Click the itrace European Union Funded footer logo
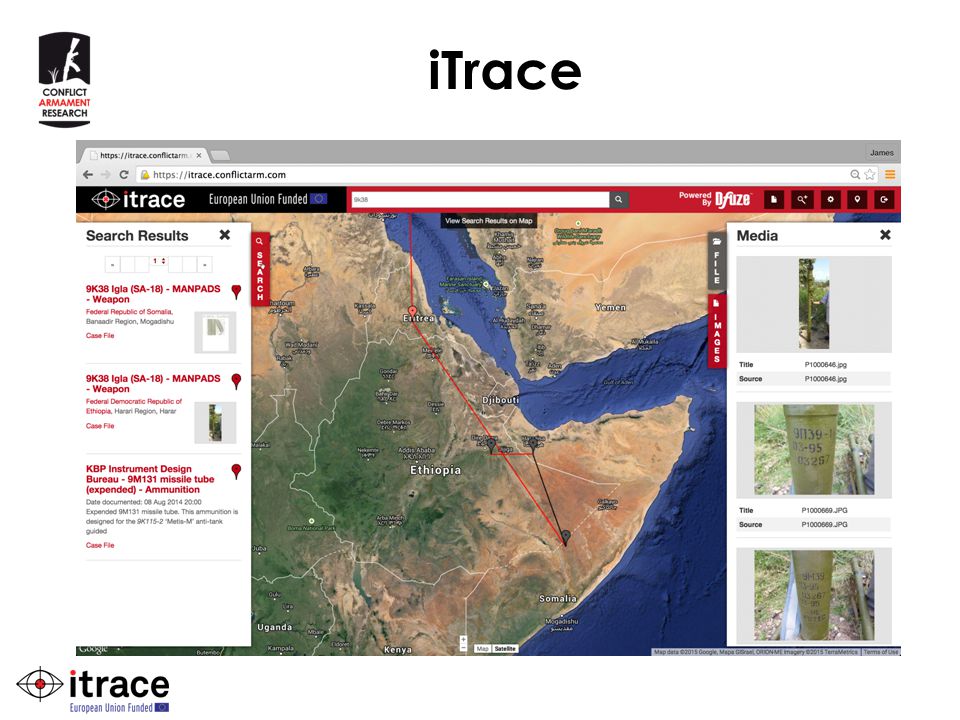960x720 pixels. click(93, 691)
